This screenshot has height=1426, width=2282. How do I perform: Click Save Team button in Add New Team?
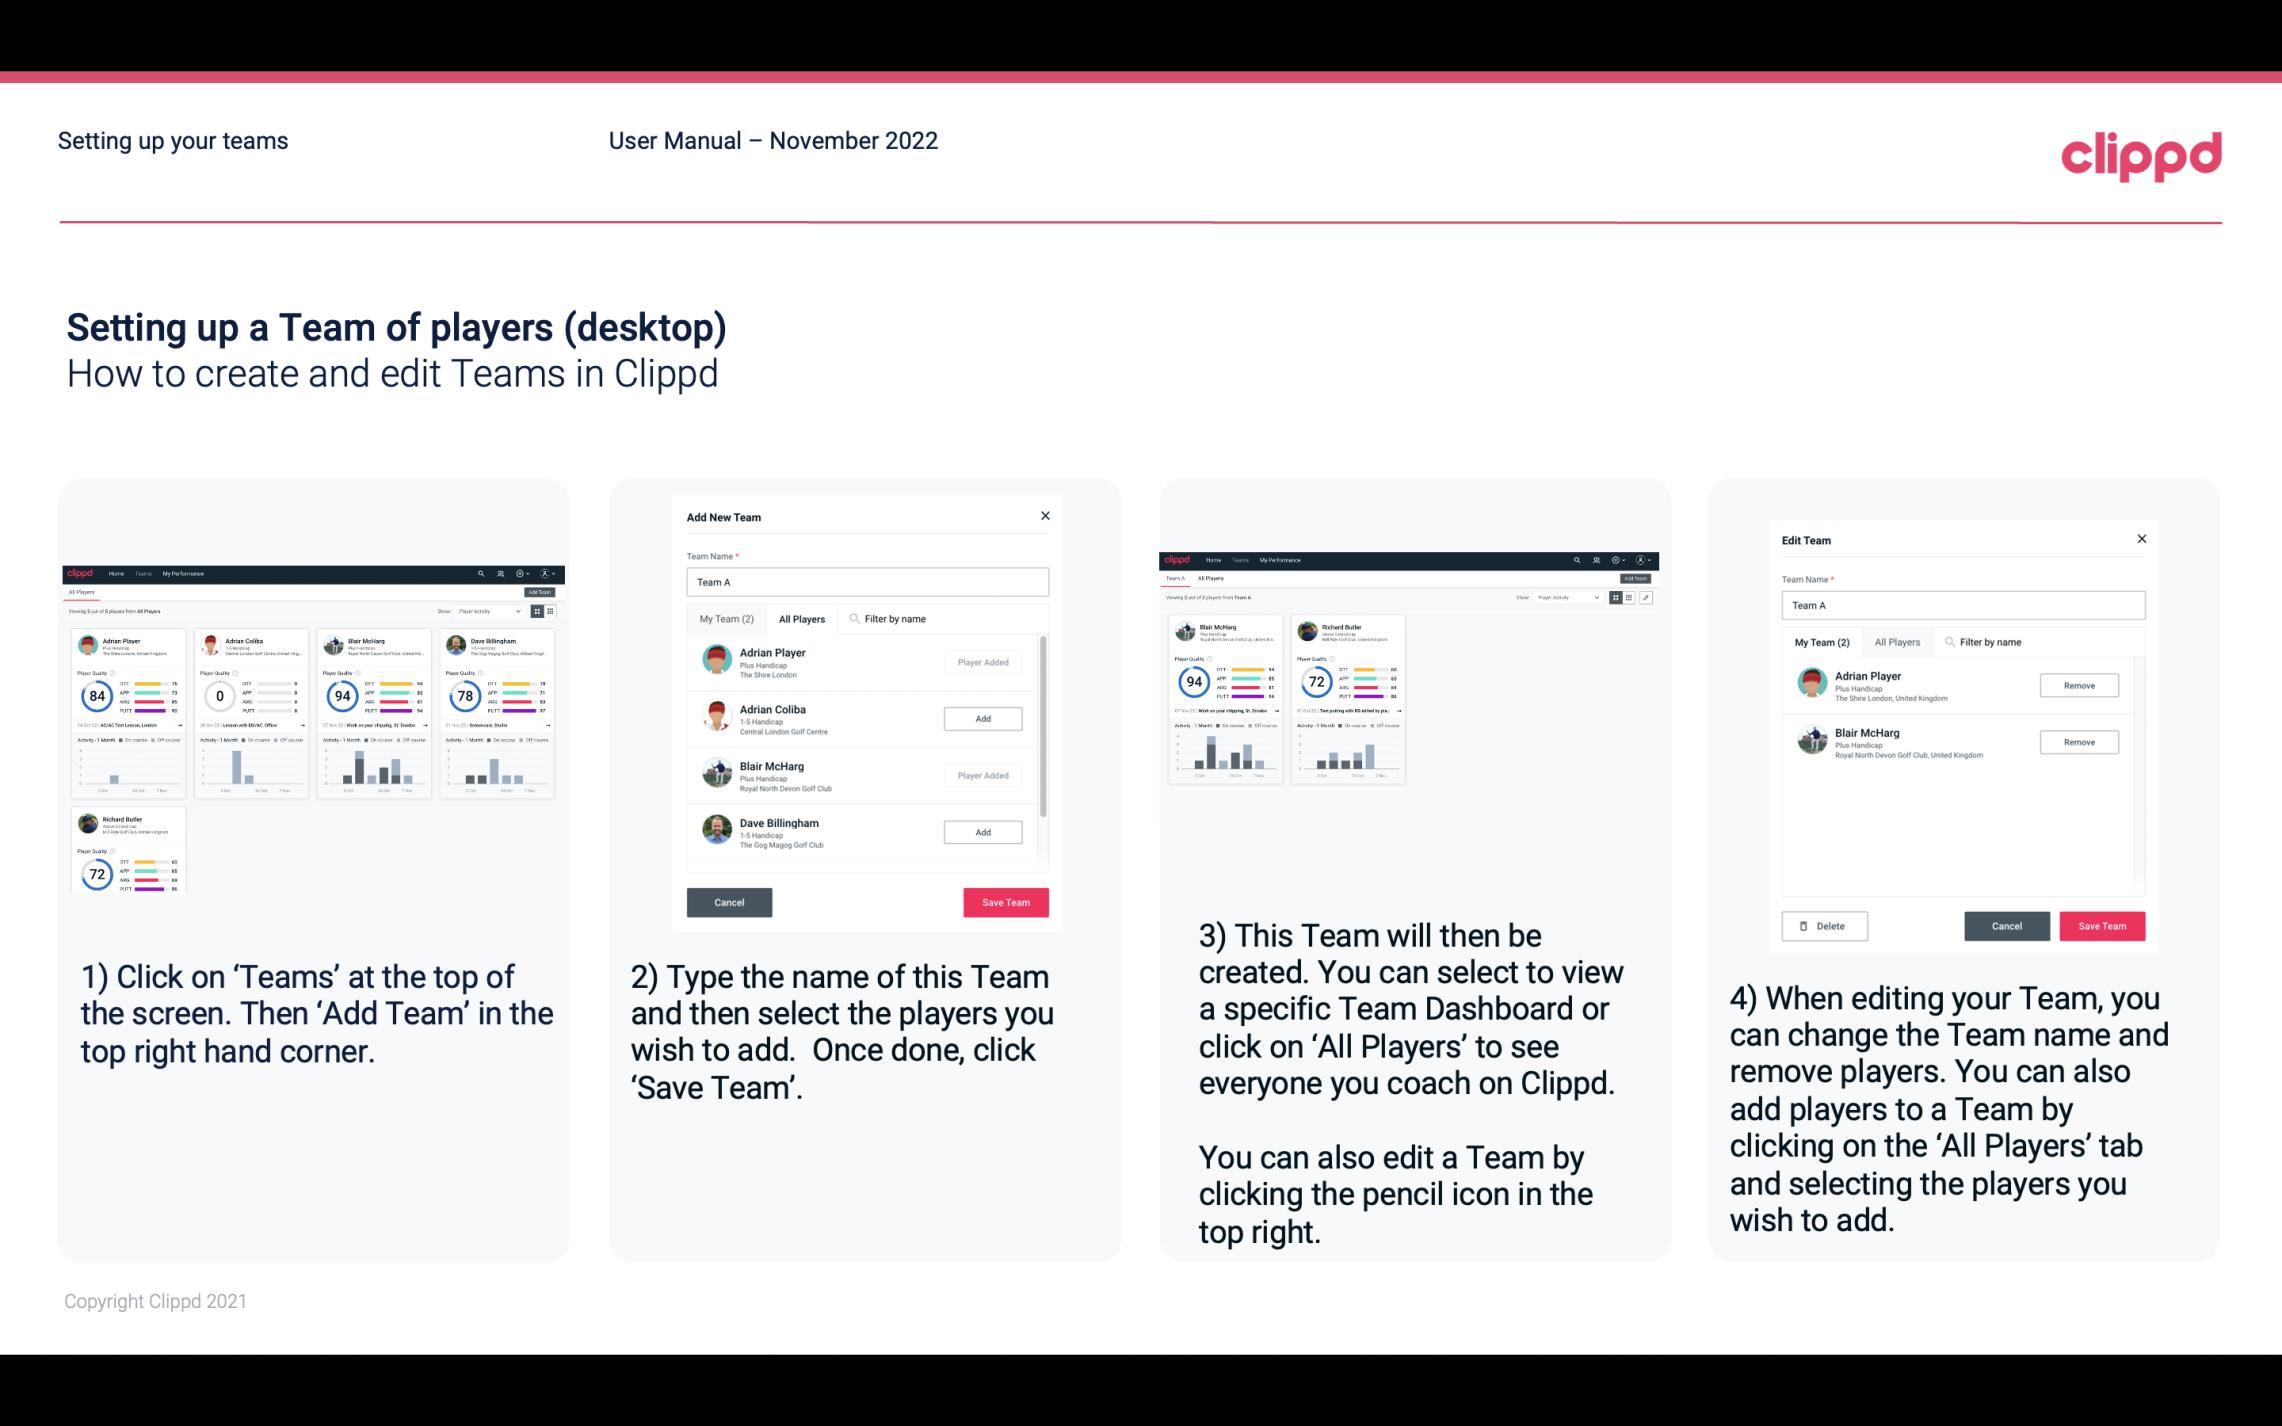[x=1004, y=900]
